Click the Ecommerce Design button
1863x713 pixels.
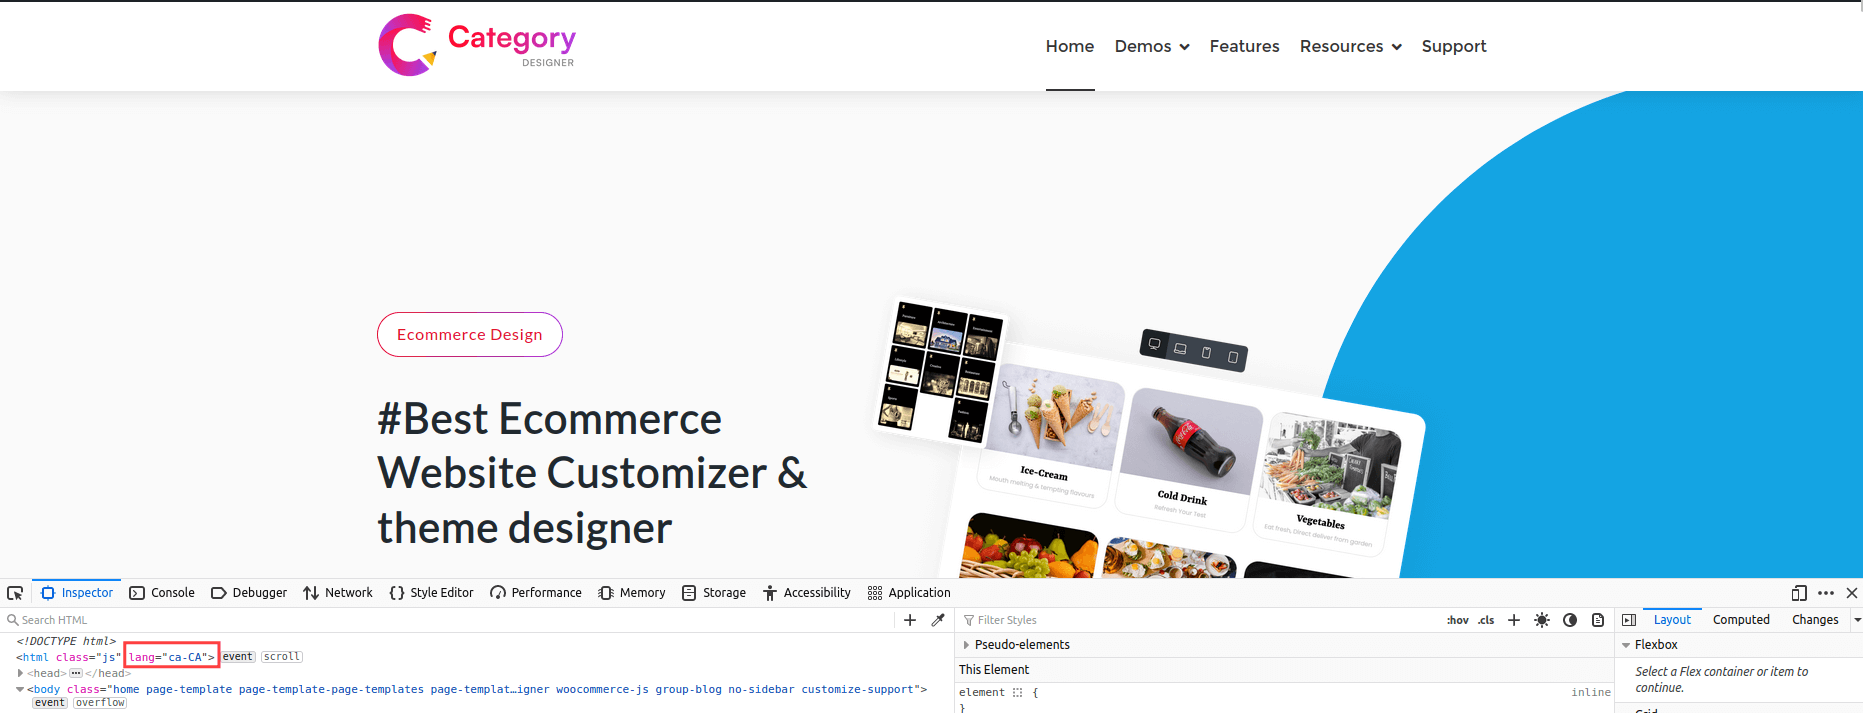click(469, 334)
